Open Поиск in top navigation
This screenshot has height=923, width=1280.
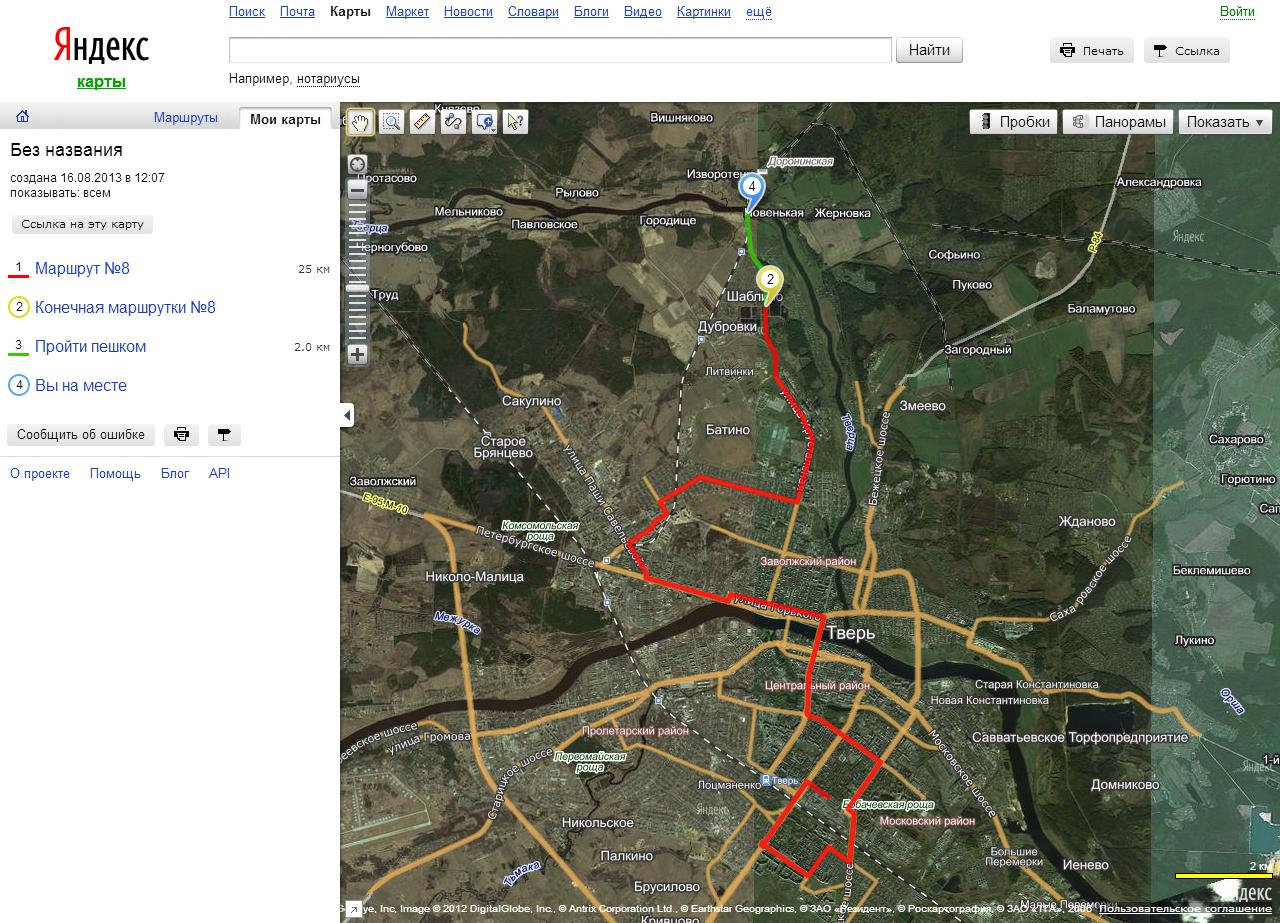point(247,12)
